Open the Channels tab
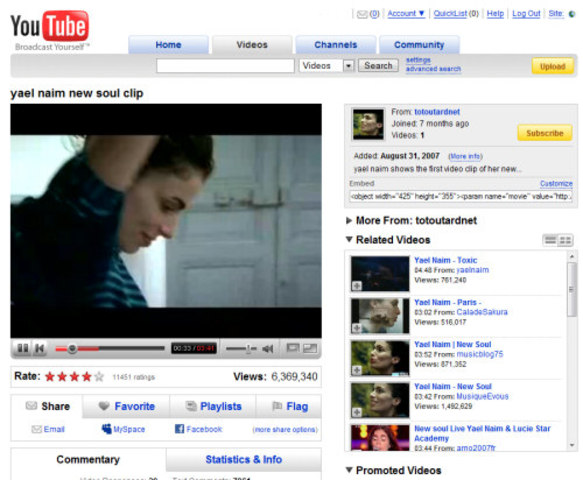583x480 pixels. 336,45
